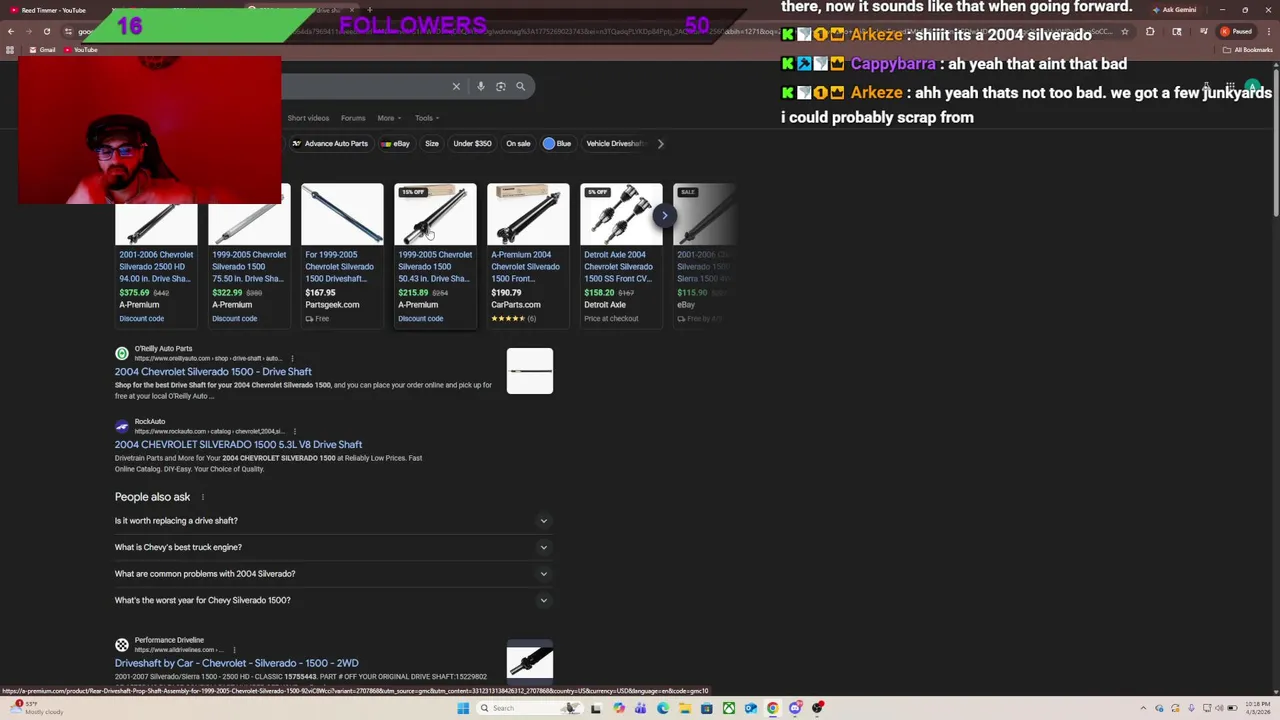Select the Forums search tab
1280x720 pixels.
point(353,118)
